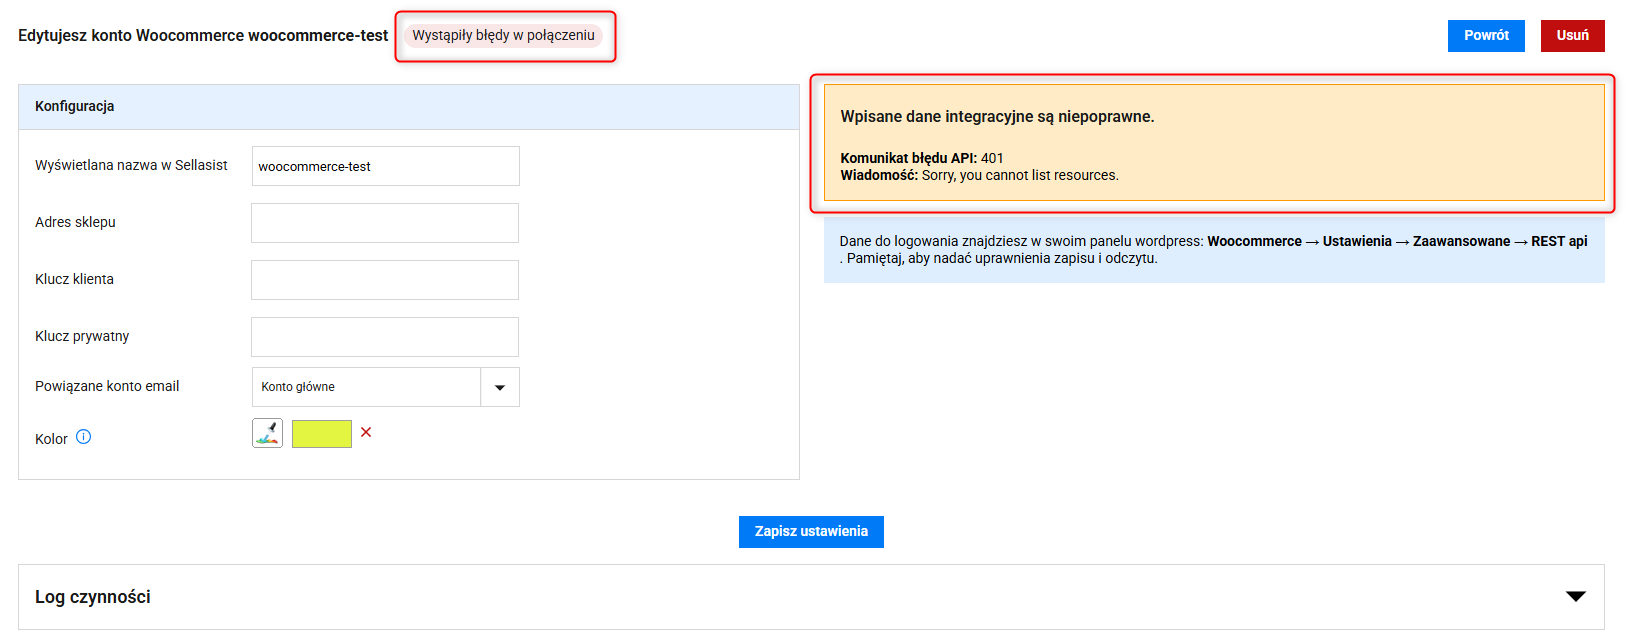Focus the Wyświetlana nazwa w Sellasist field
This screenshot has height=637, width=1626.
(x=385, y=166)
